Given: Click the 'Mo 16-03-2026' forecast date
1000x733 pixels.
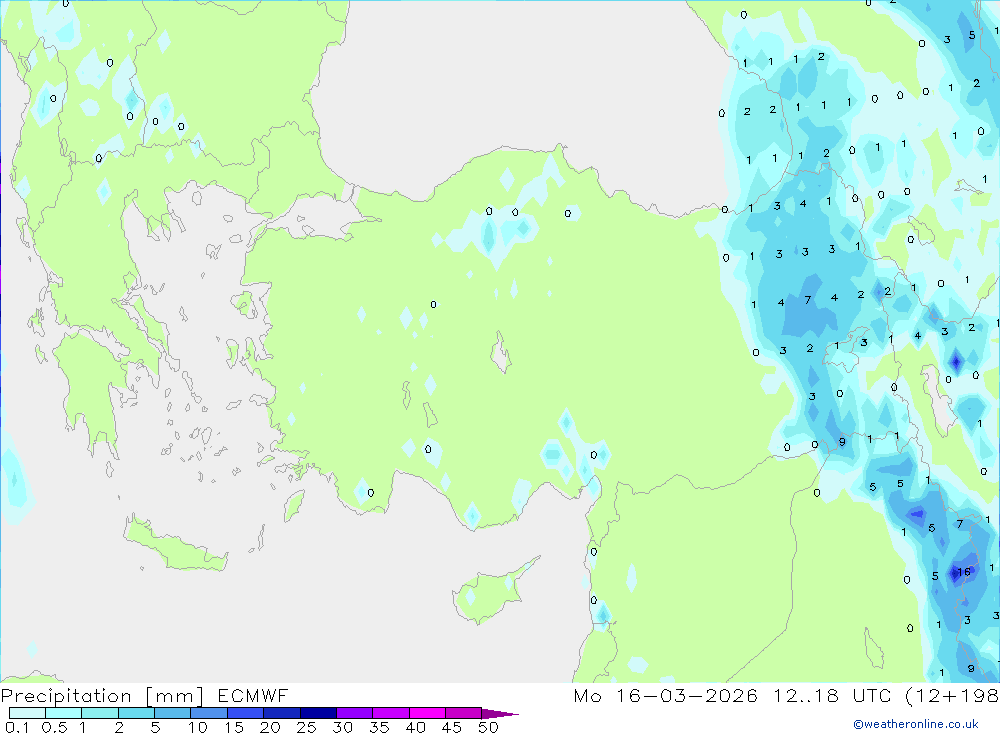Looking at the screenshot, I should pyautogui.click(x=666, y=695).
